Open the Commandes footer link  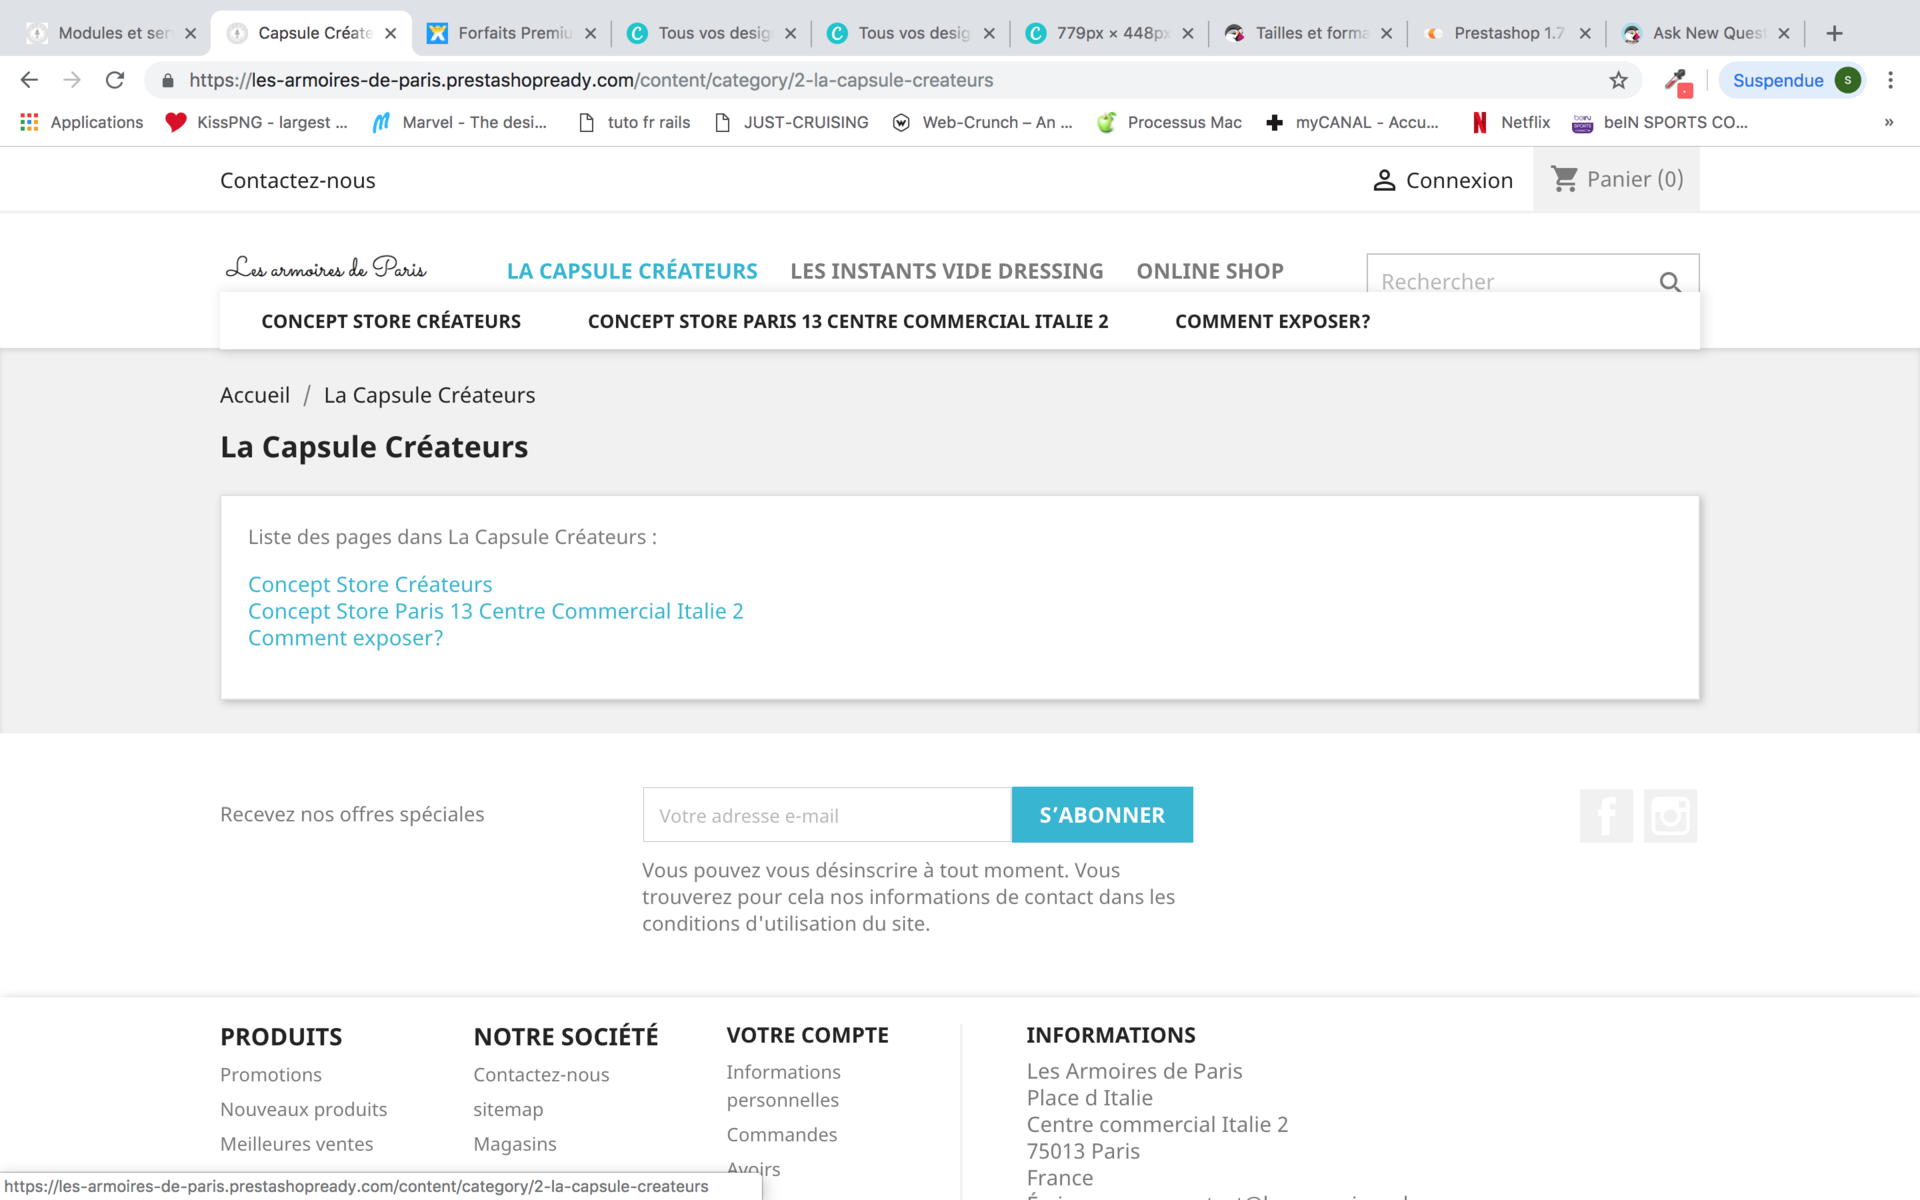click(782, 1134)
